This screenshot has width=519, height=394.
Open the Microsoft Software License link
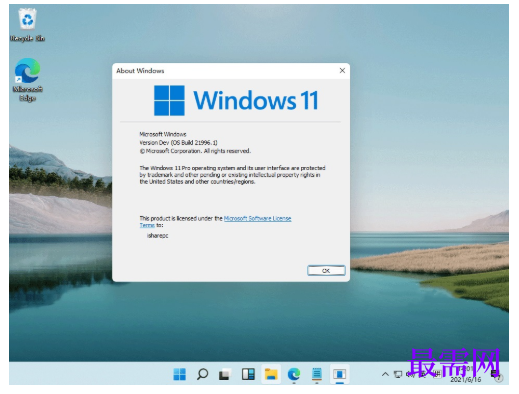(257, 218)
